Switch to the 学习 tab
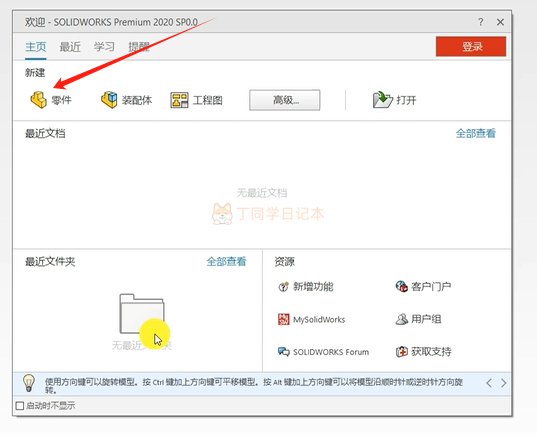This screenshot has height=435, width=537. (104, 47)
